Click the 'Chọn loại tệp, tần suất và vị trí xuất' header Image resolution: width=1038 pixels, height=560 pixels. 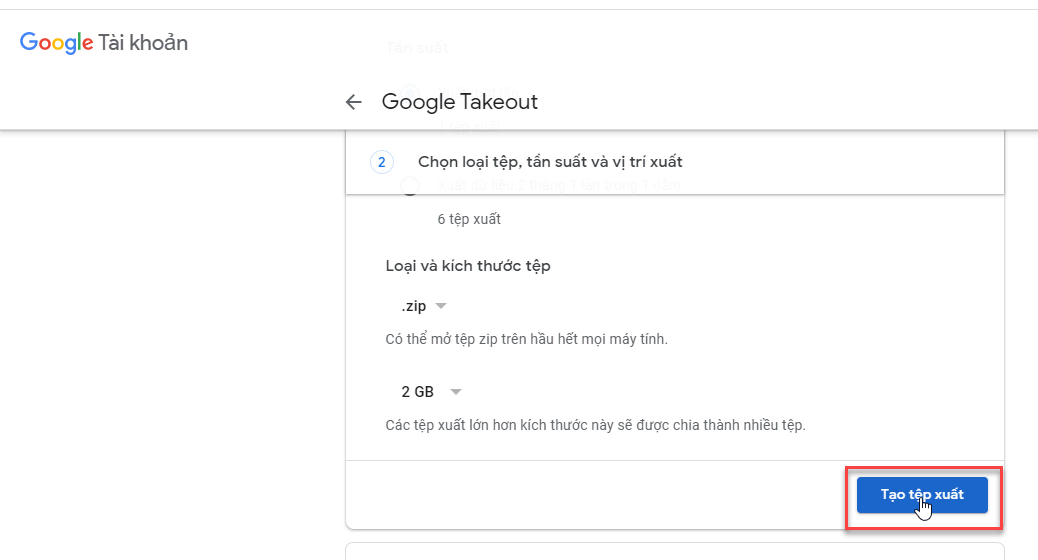click(x=549, y=162)
